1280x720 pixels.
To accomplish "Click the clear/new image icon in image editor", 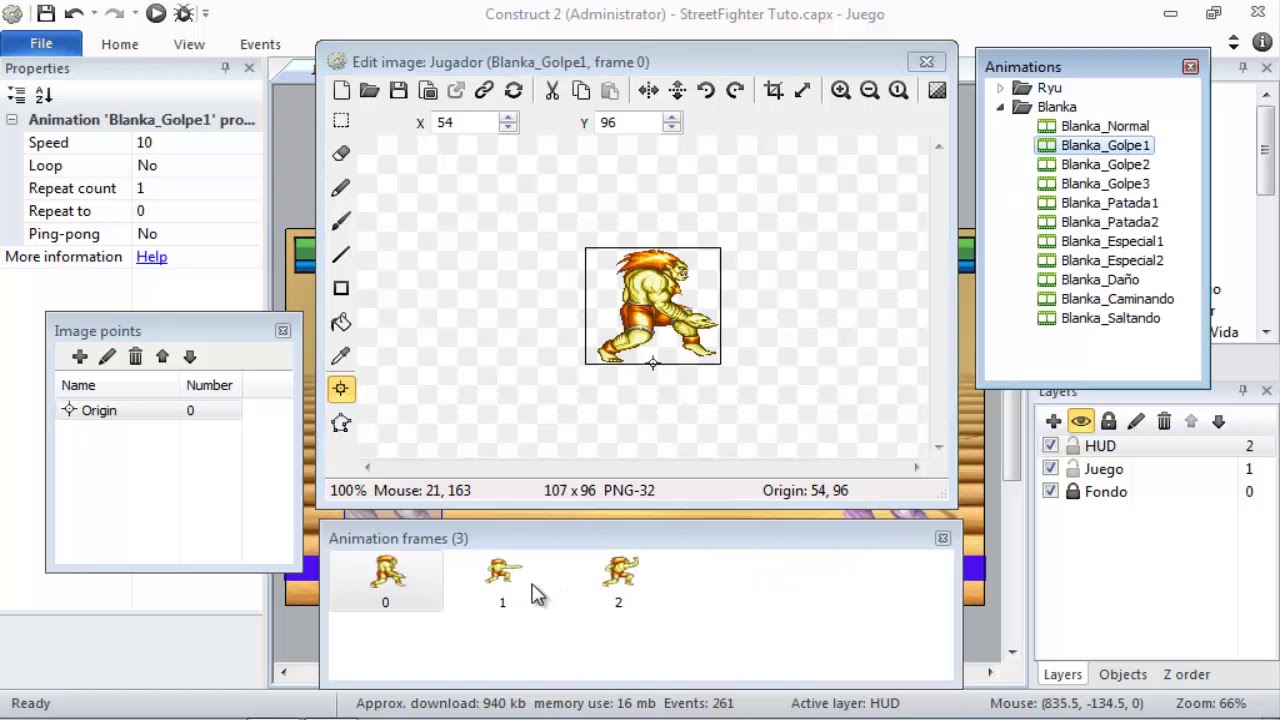I will tap(341, 91).
